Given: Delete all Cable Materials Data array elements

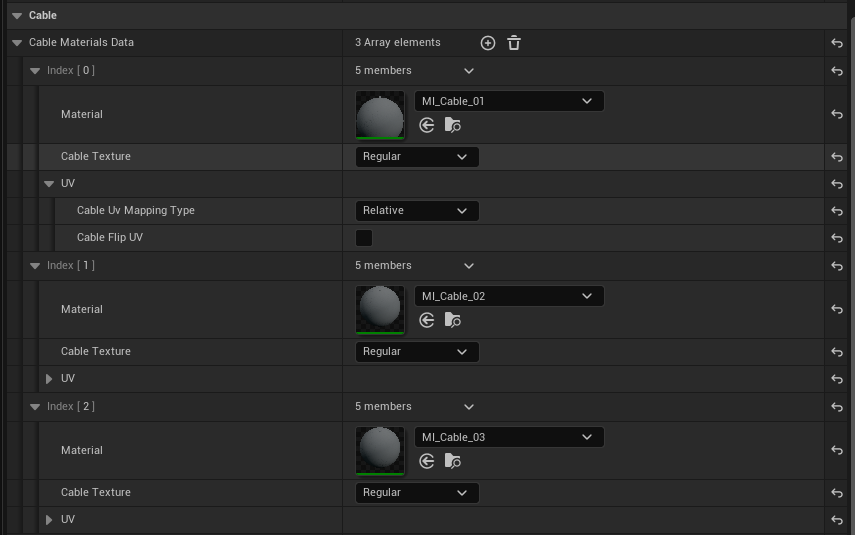Looking at the screenshot, I should [x=514, y=43].
